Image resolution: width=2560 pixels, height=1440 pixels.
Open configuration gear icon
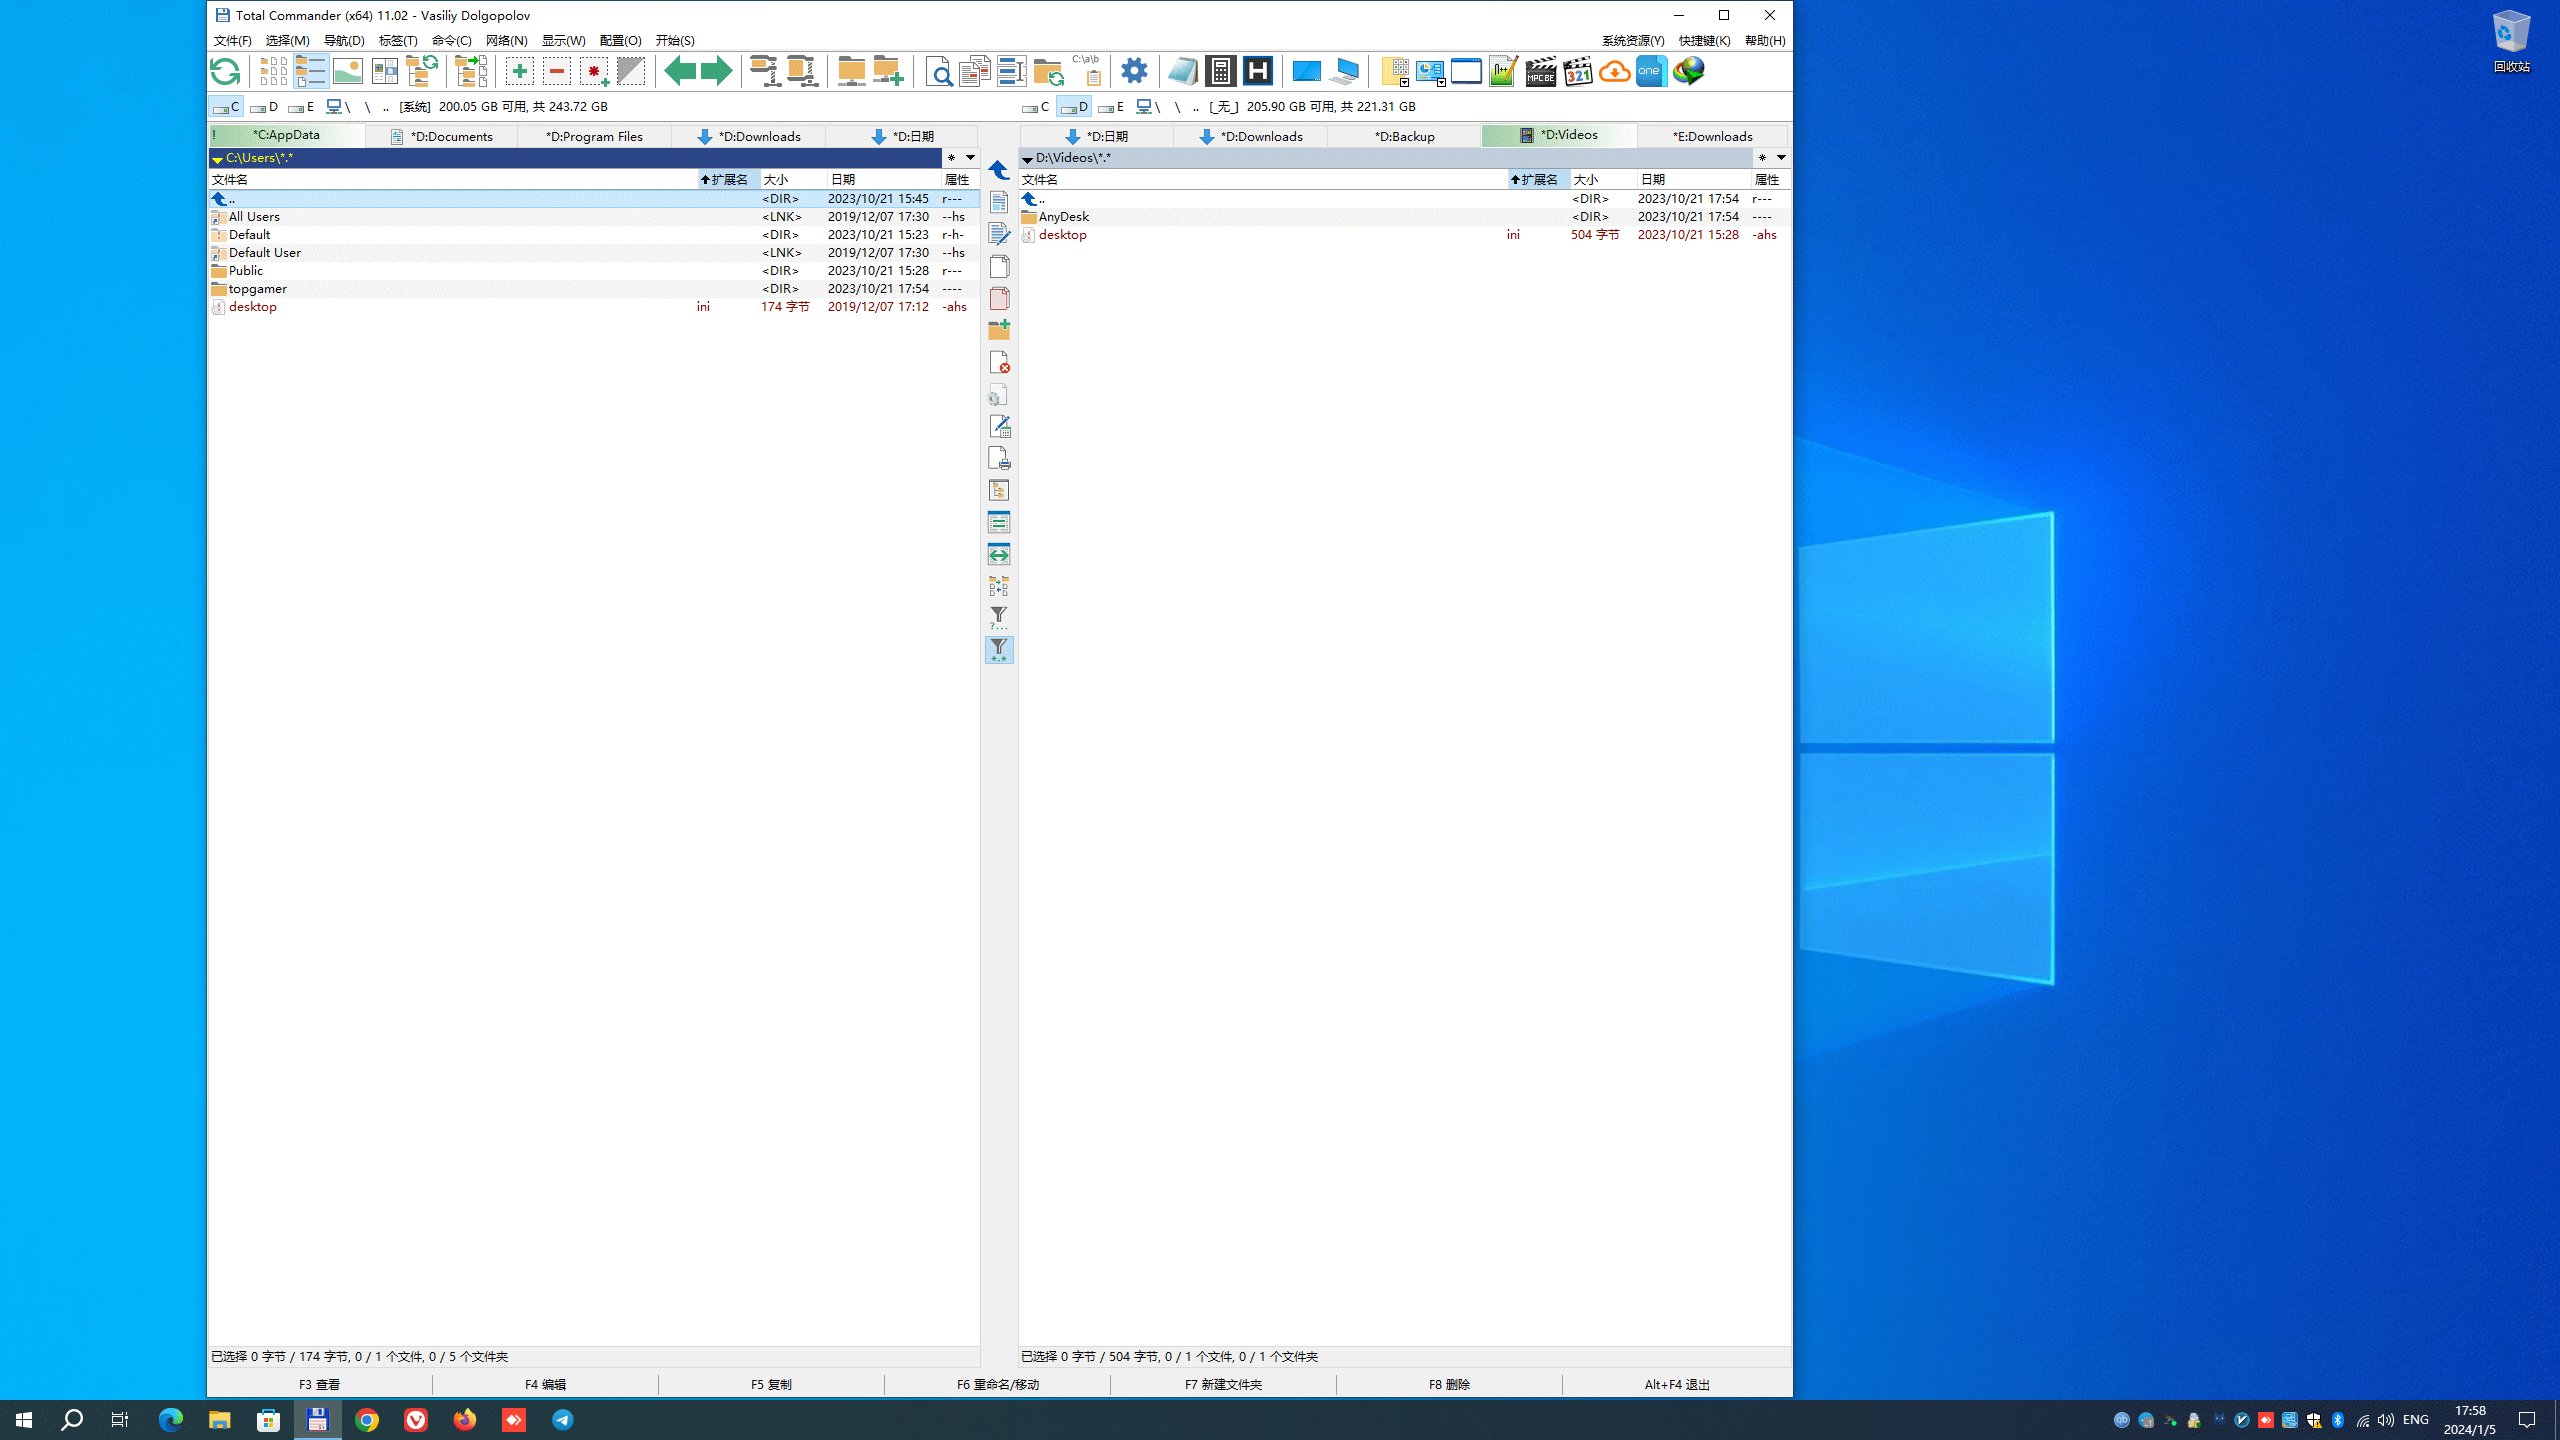1134,71
